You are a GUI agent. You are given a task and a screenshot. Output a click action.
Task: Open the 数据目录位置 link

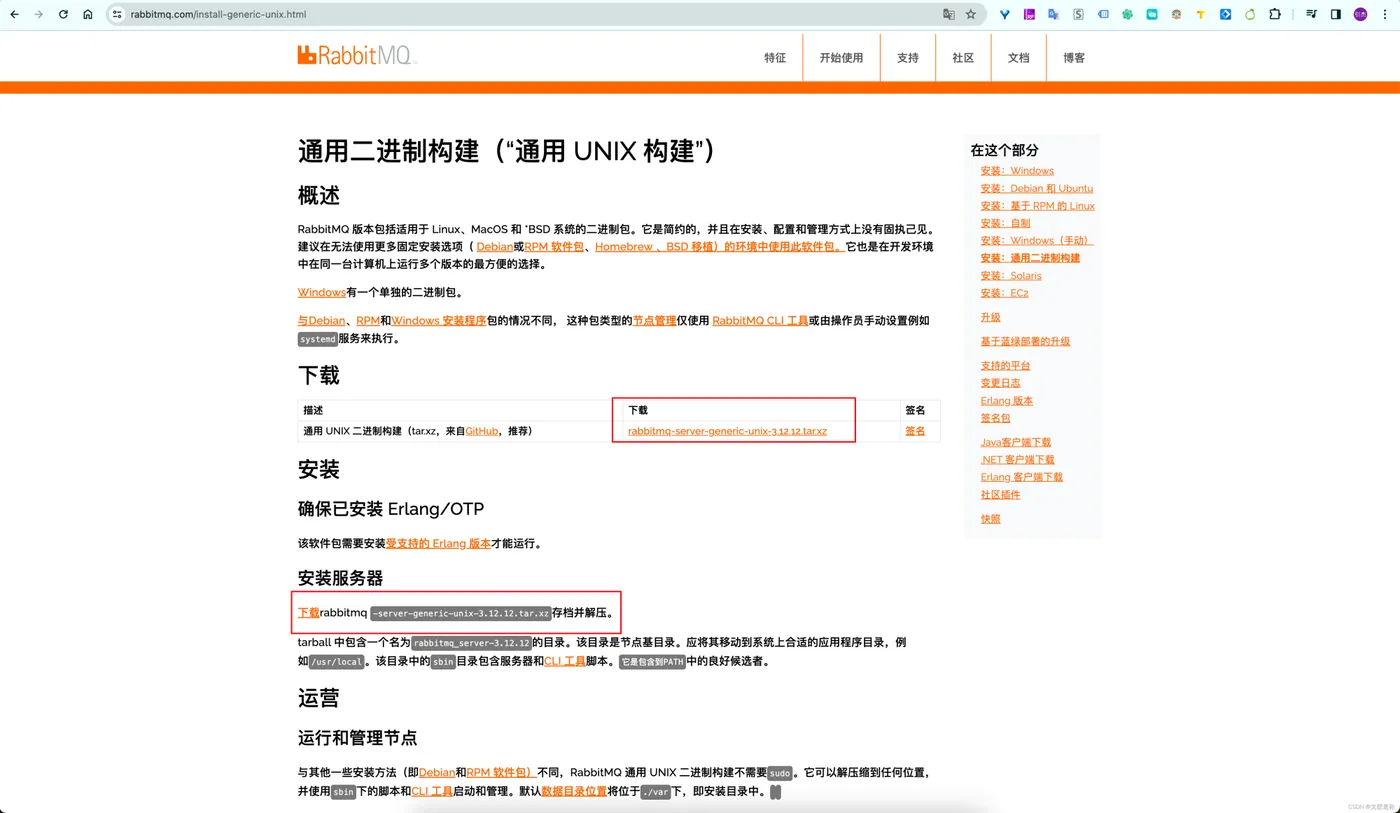pyautogui.click(x=574, y=791)
